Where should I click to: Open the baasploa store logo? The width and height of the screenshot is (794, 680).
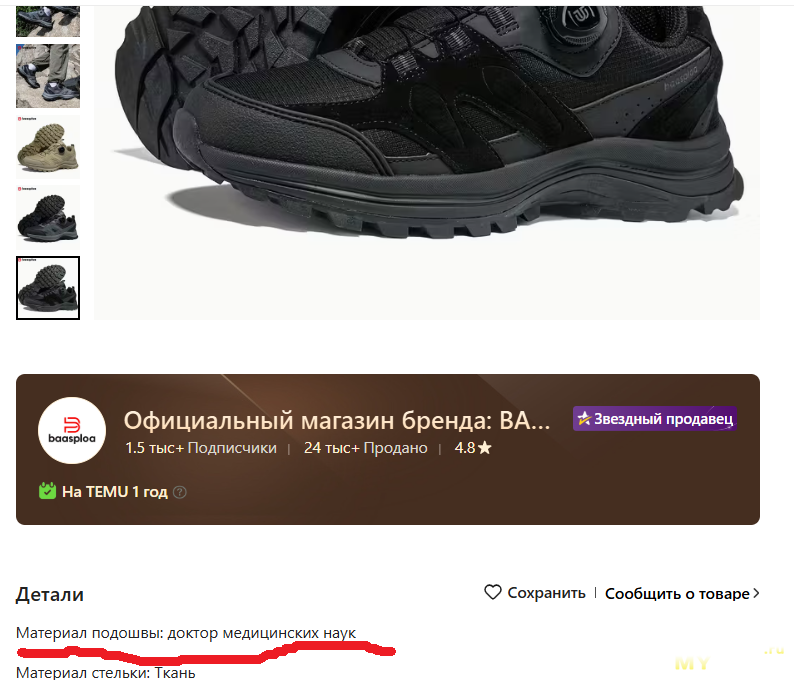coord(72,430)
